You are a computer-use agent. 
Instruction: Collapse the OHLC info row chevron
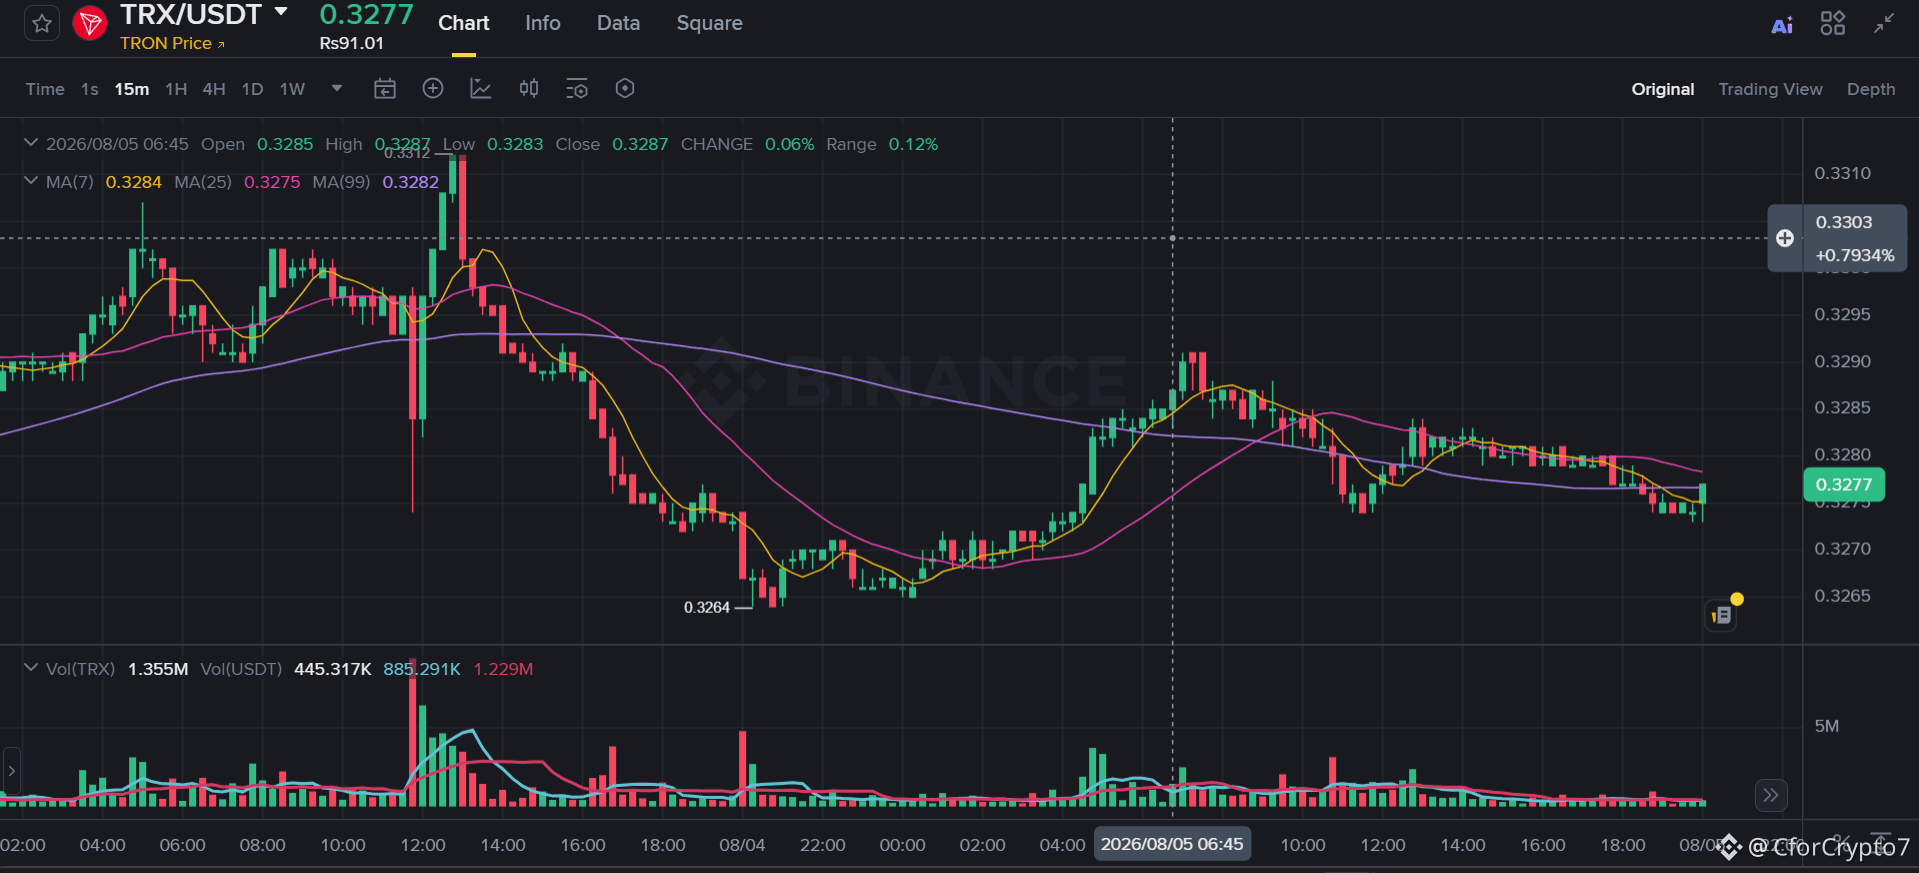point(31,143)
